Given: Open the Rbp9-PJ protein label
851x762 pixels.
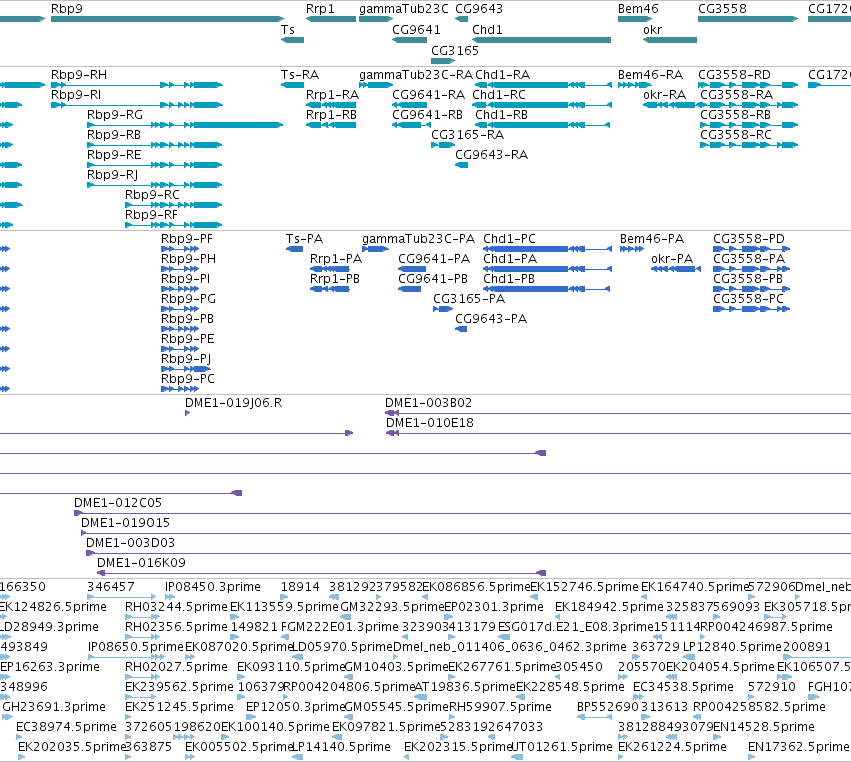Looking at the screenshot, I should point(186,358).
